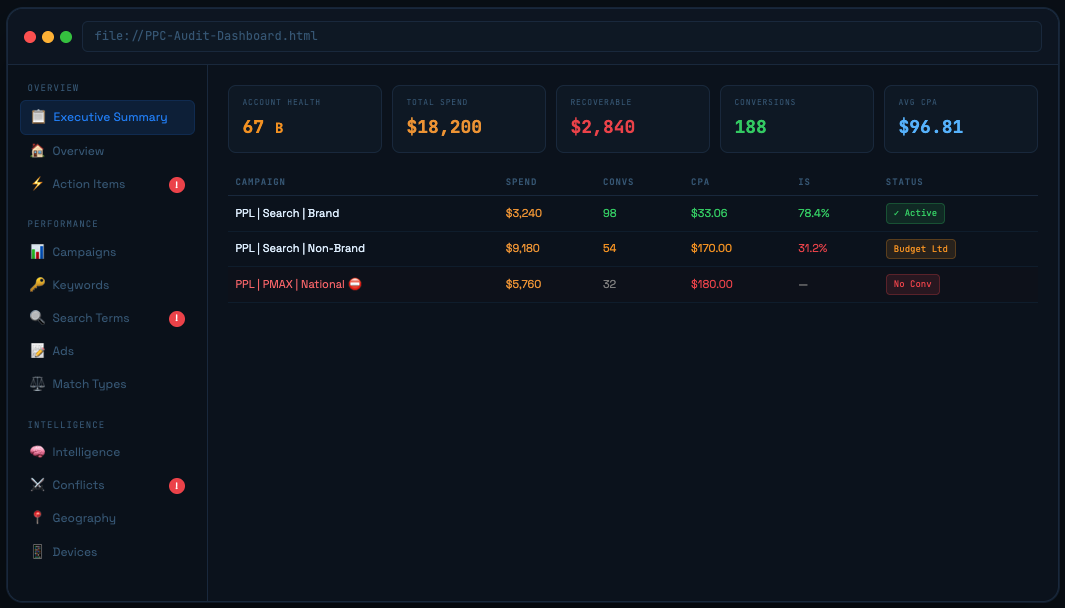The width and height of the screenshot is (1065, 608).
Task: Select the Devices phone icon
Action: (38, 552)
